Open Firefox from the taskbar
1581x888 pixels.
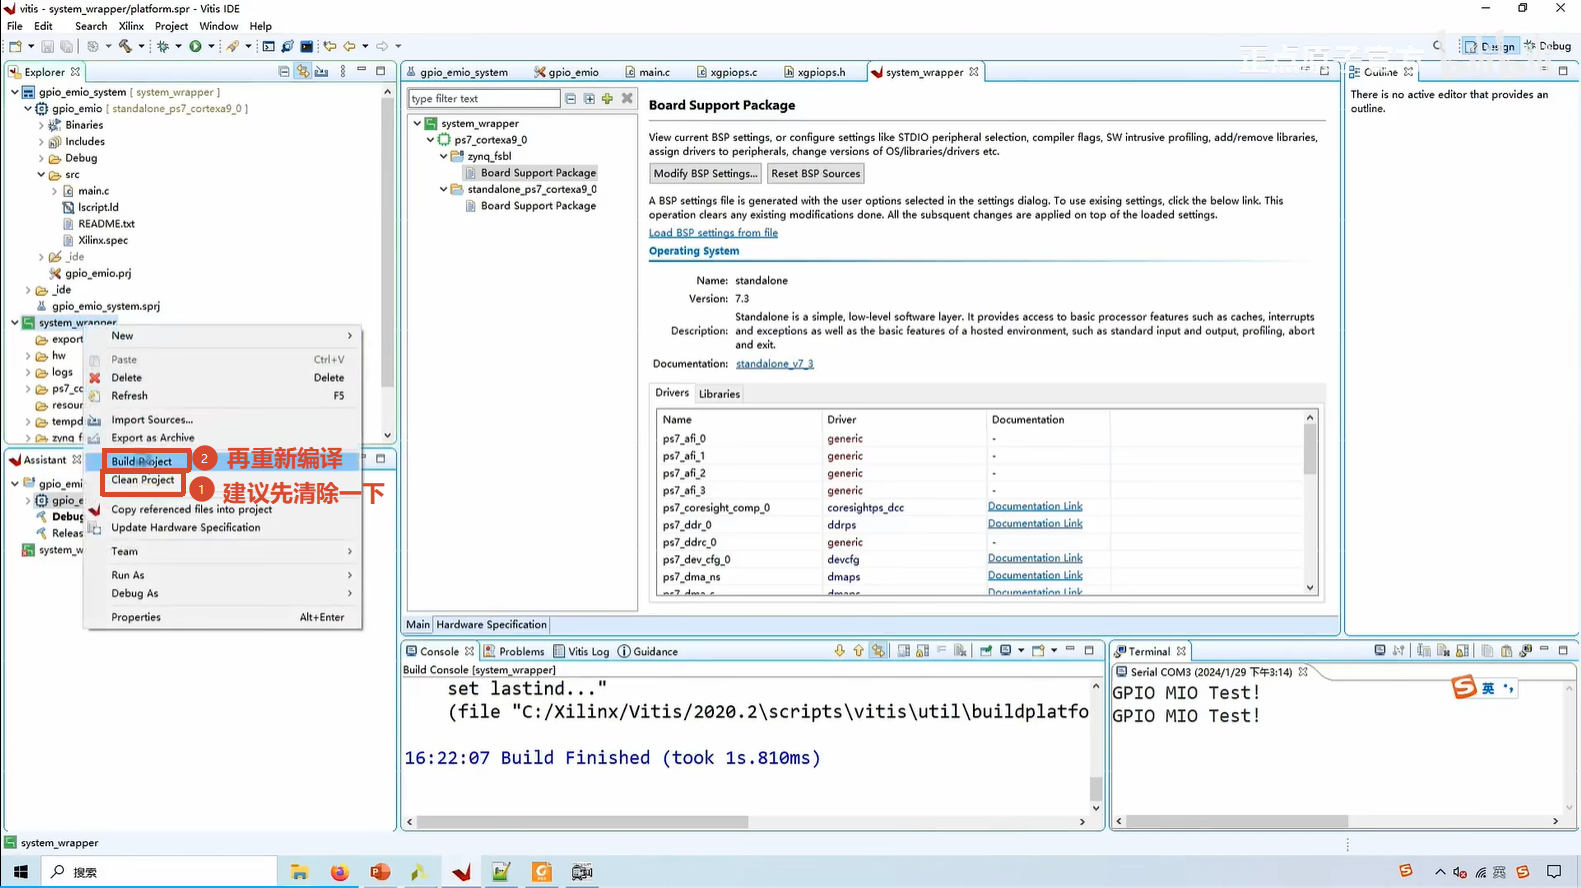coord(340,872)
